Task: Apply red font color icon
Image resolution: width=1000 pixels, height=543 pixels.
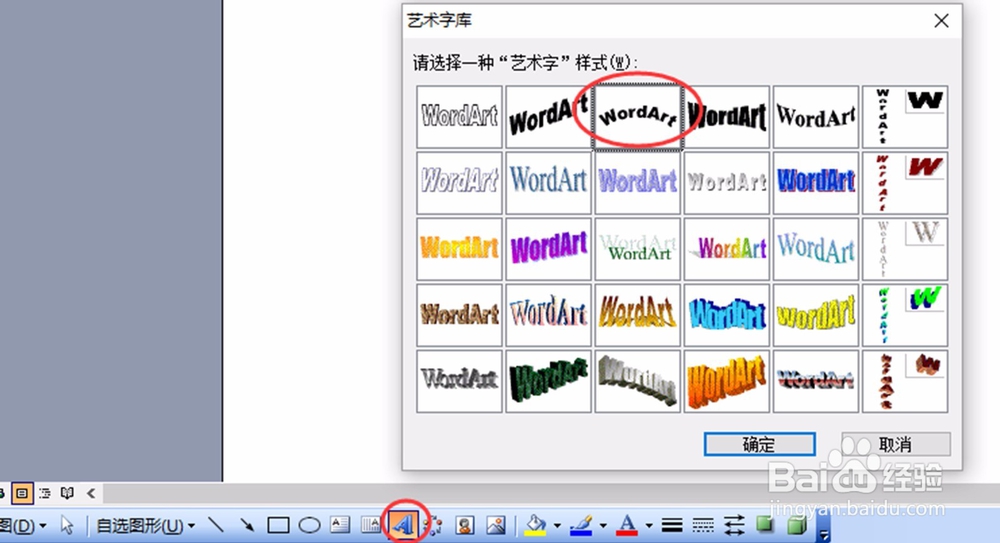Action: tap(628, 525)
